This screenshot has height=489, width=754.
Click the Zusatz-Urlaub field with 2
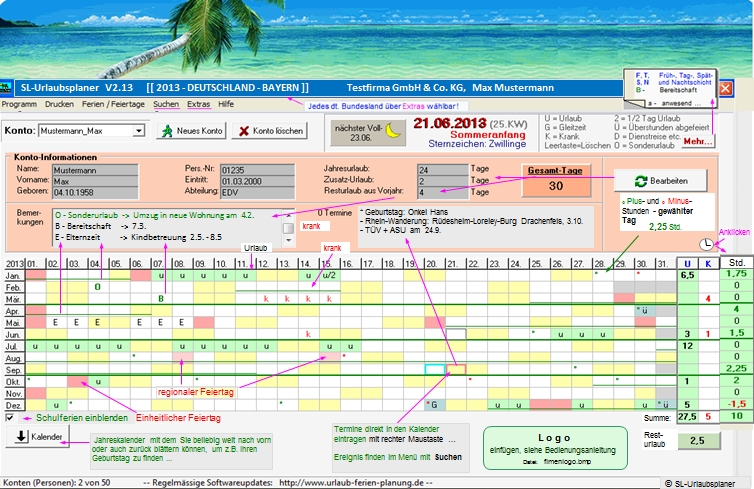click(x=442, y=181)
